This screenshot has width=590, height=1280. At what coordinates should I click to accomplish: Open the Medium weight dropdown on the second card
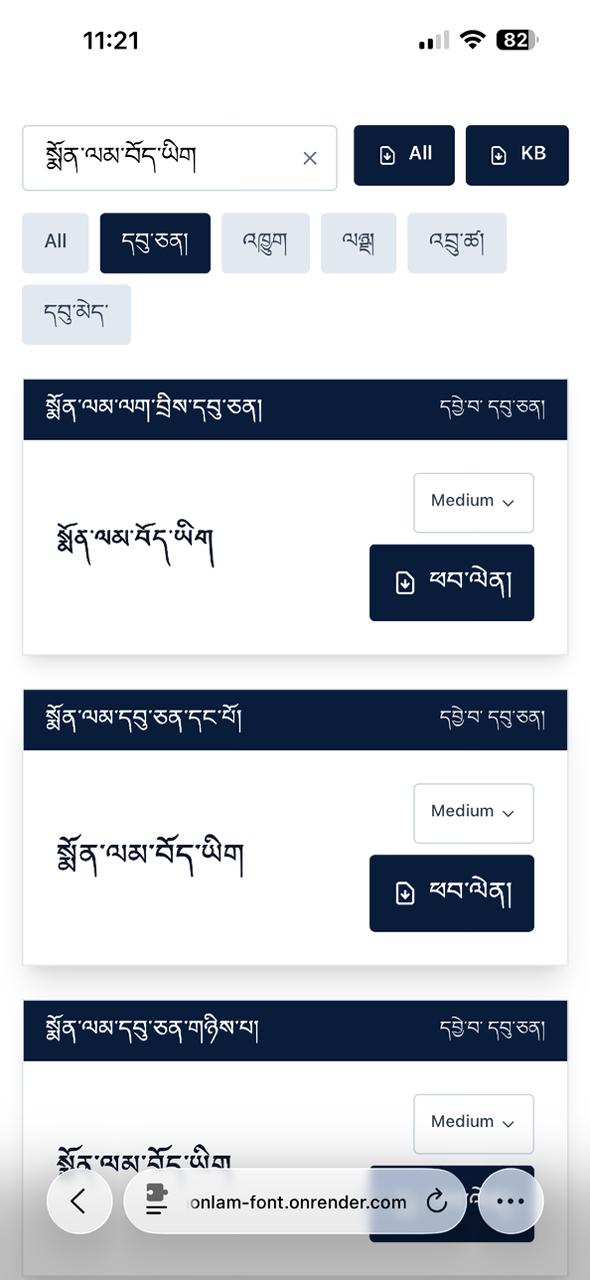tap(473, 812)
